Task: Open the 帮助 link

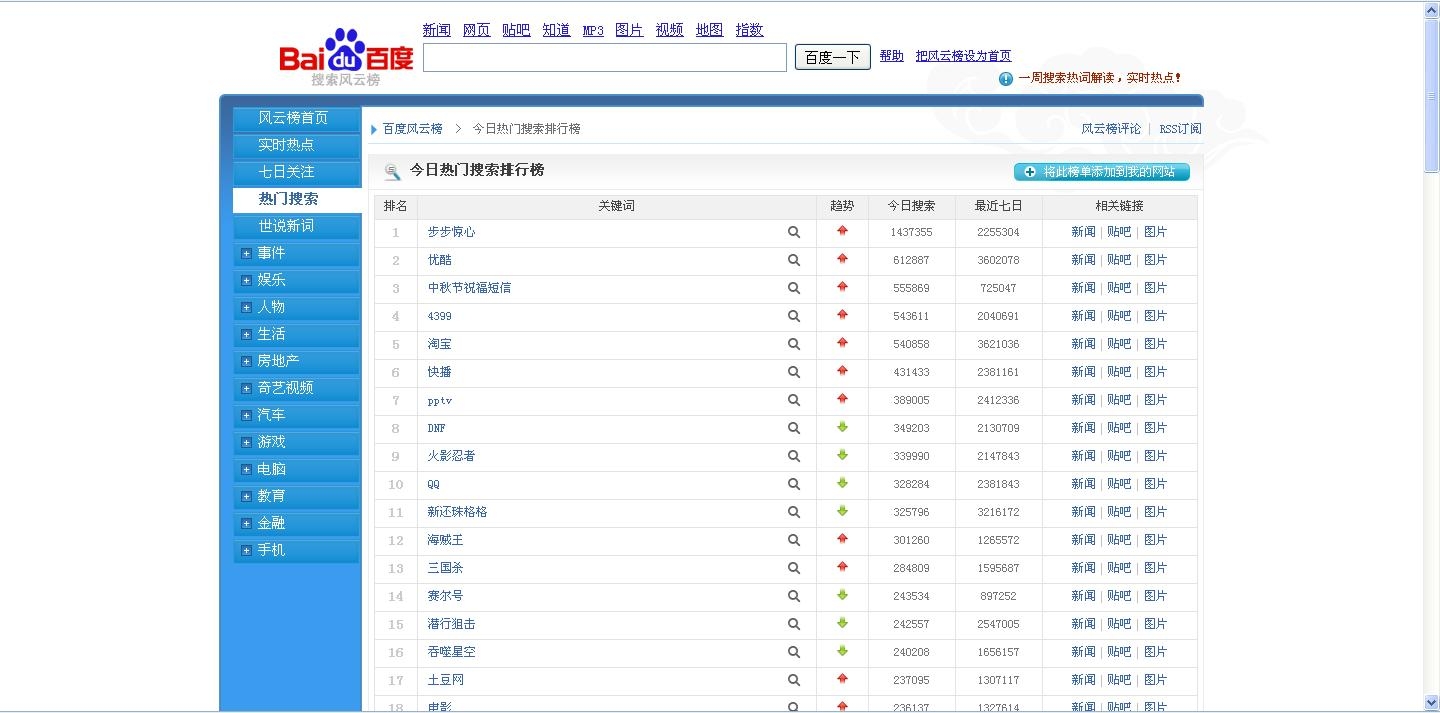Action: (892, 56)
